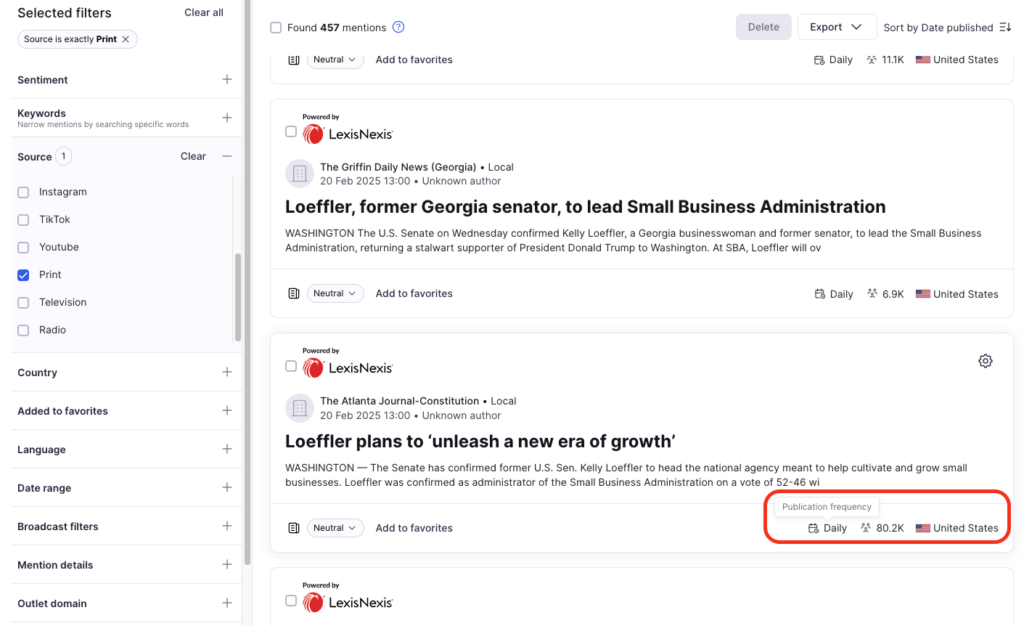Viewport: 1024px width, 626px height.
Task: Add the Griffin Daily News mention to favorites
Action: tap(414, 294)
